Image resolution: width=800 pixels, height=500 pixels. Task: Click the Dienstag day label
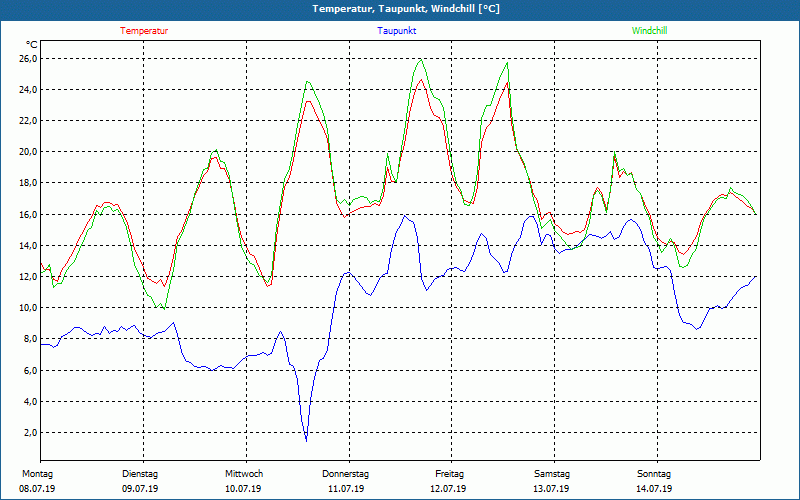click(140, 474)
